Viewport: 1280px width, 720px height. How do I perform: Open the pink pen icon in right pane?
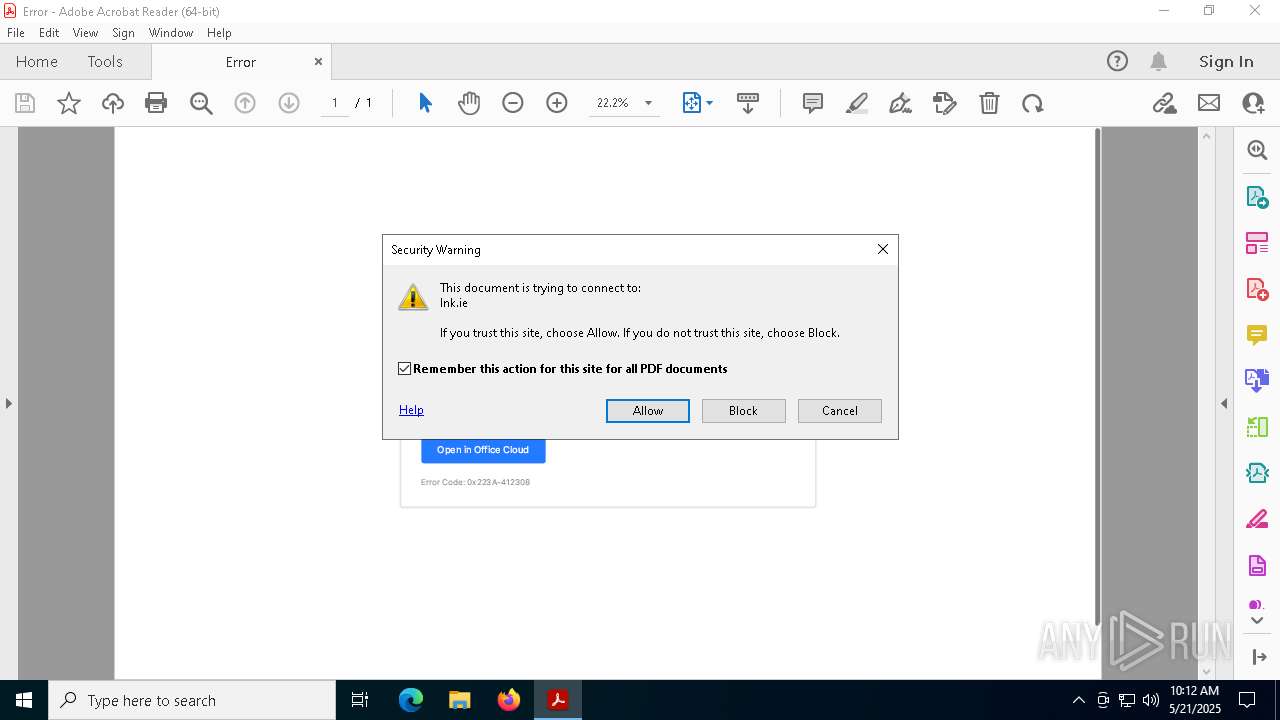(x=1257, y=519)
